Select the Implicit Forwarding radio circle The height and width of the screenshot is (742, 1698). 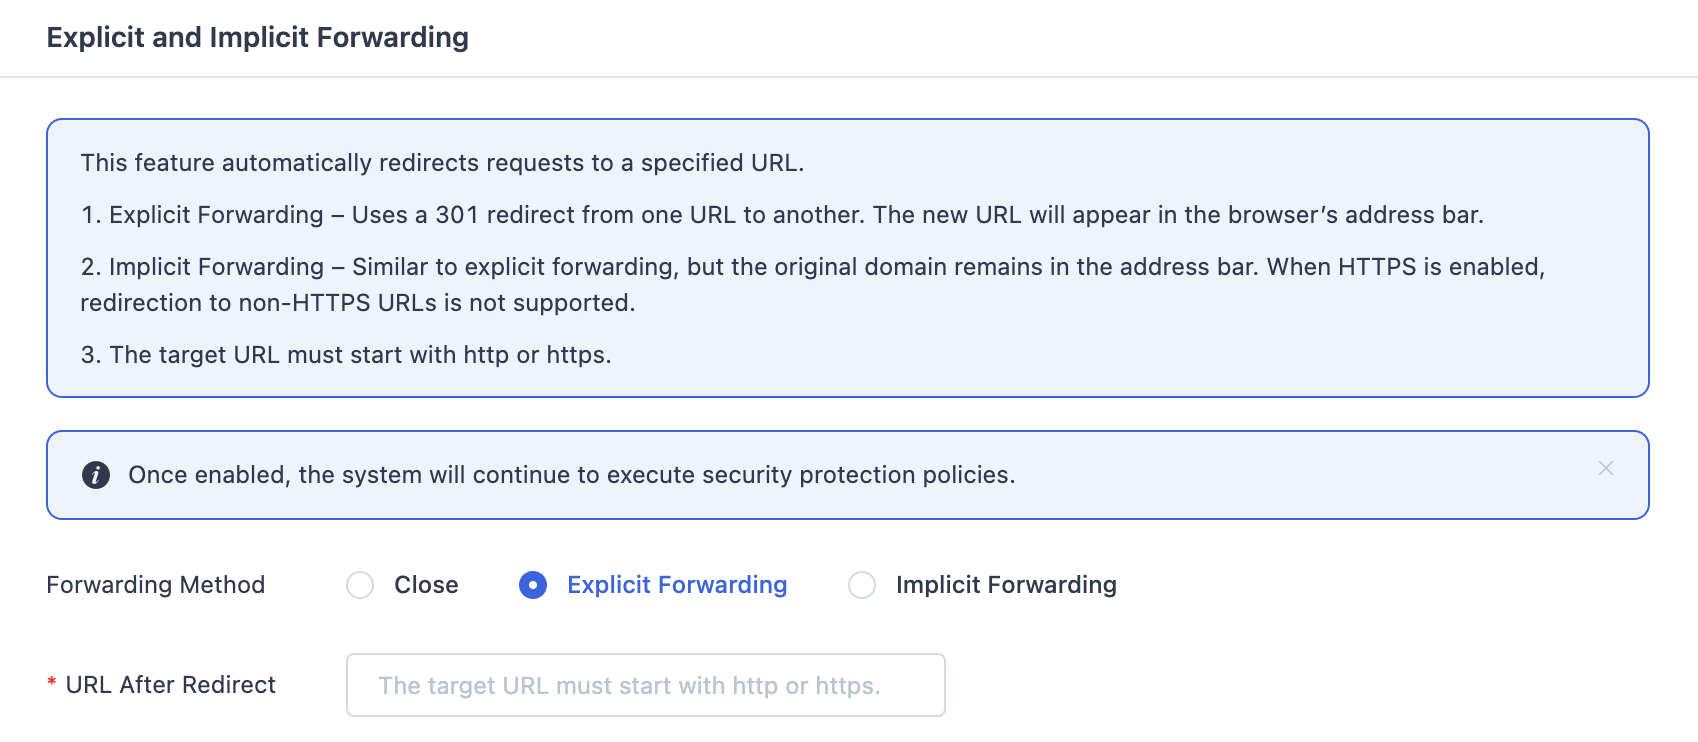pos(862,585)
